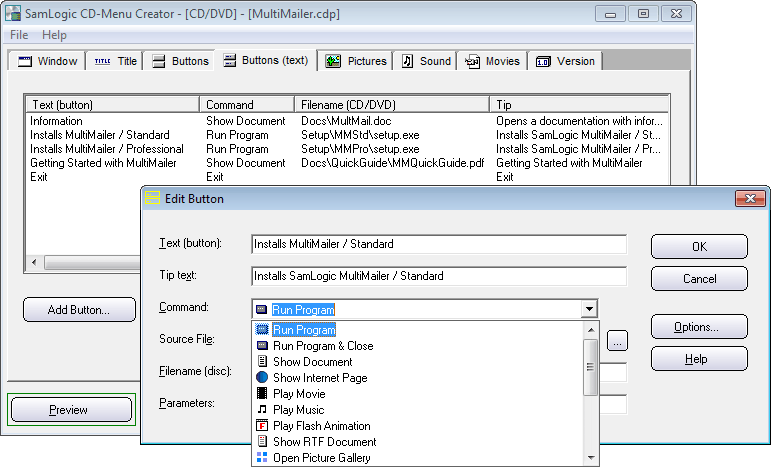Screen dimensions: 771x467
Task: Select Installs MultiMailer / Professional row
Action: [347, 149]
